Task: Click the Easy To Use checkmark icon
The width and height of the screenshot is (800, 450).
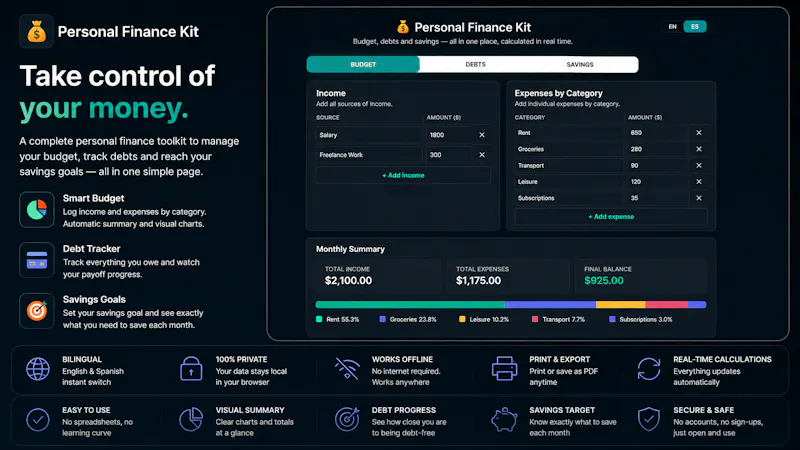Action: coord(38,420)
